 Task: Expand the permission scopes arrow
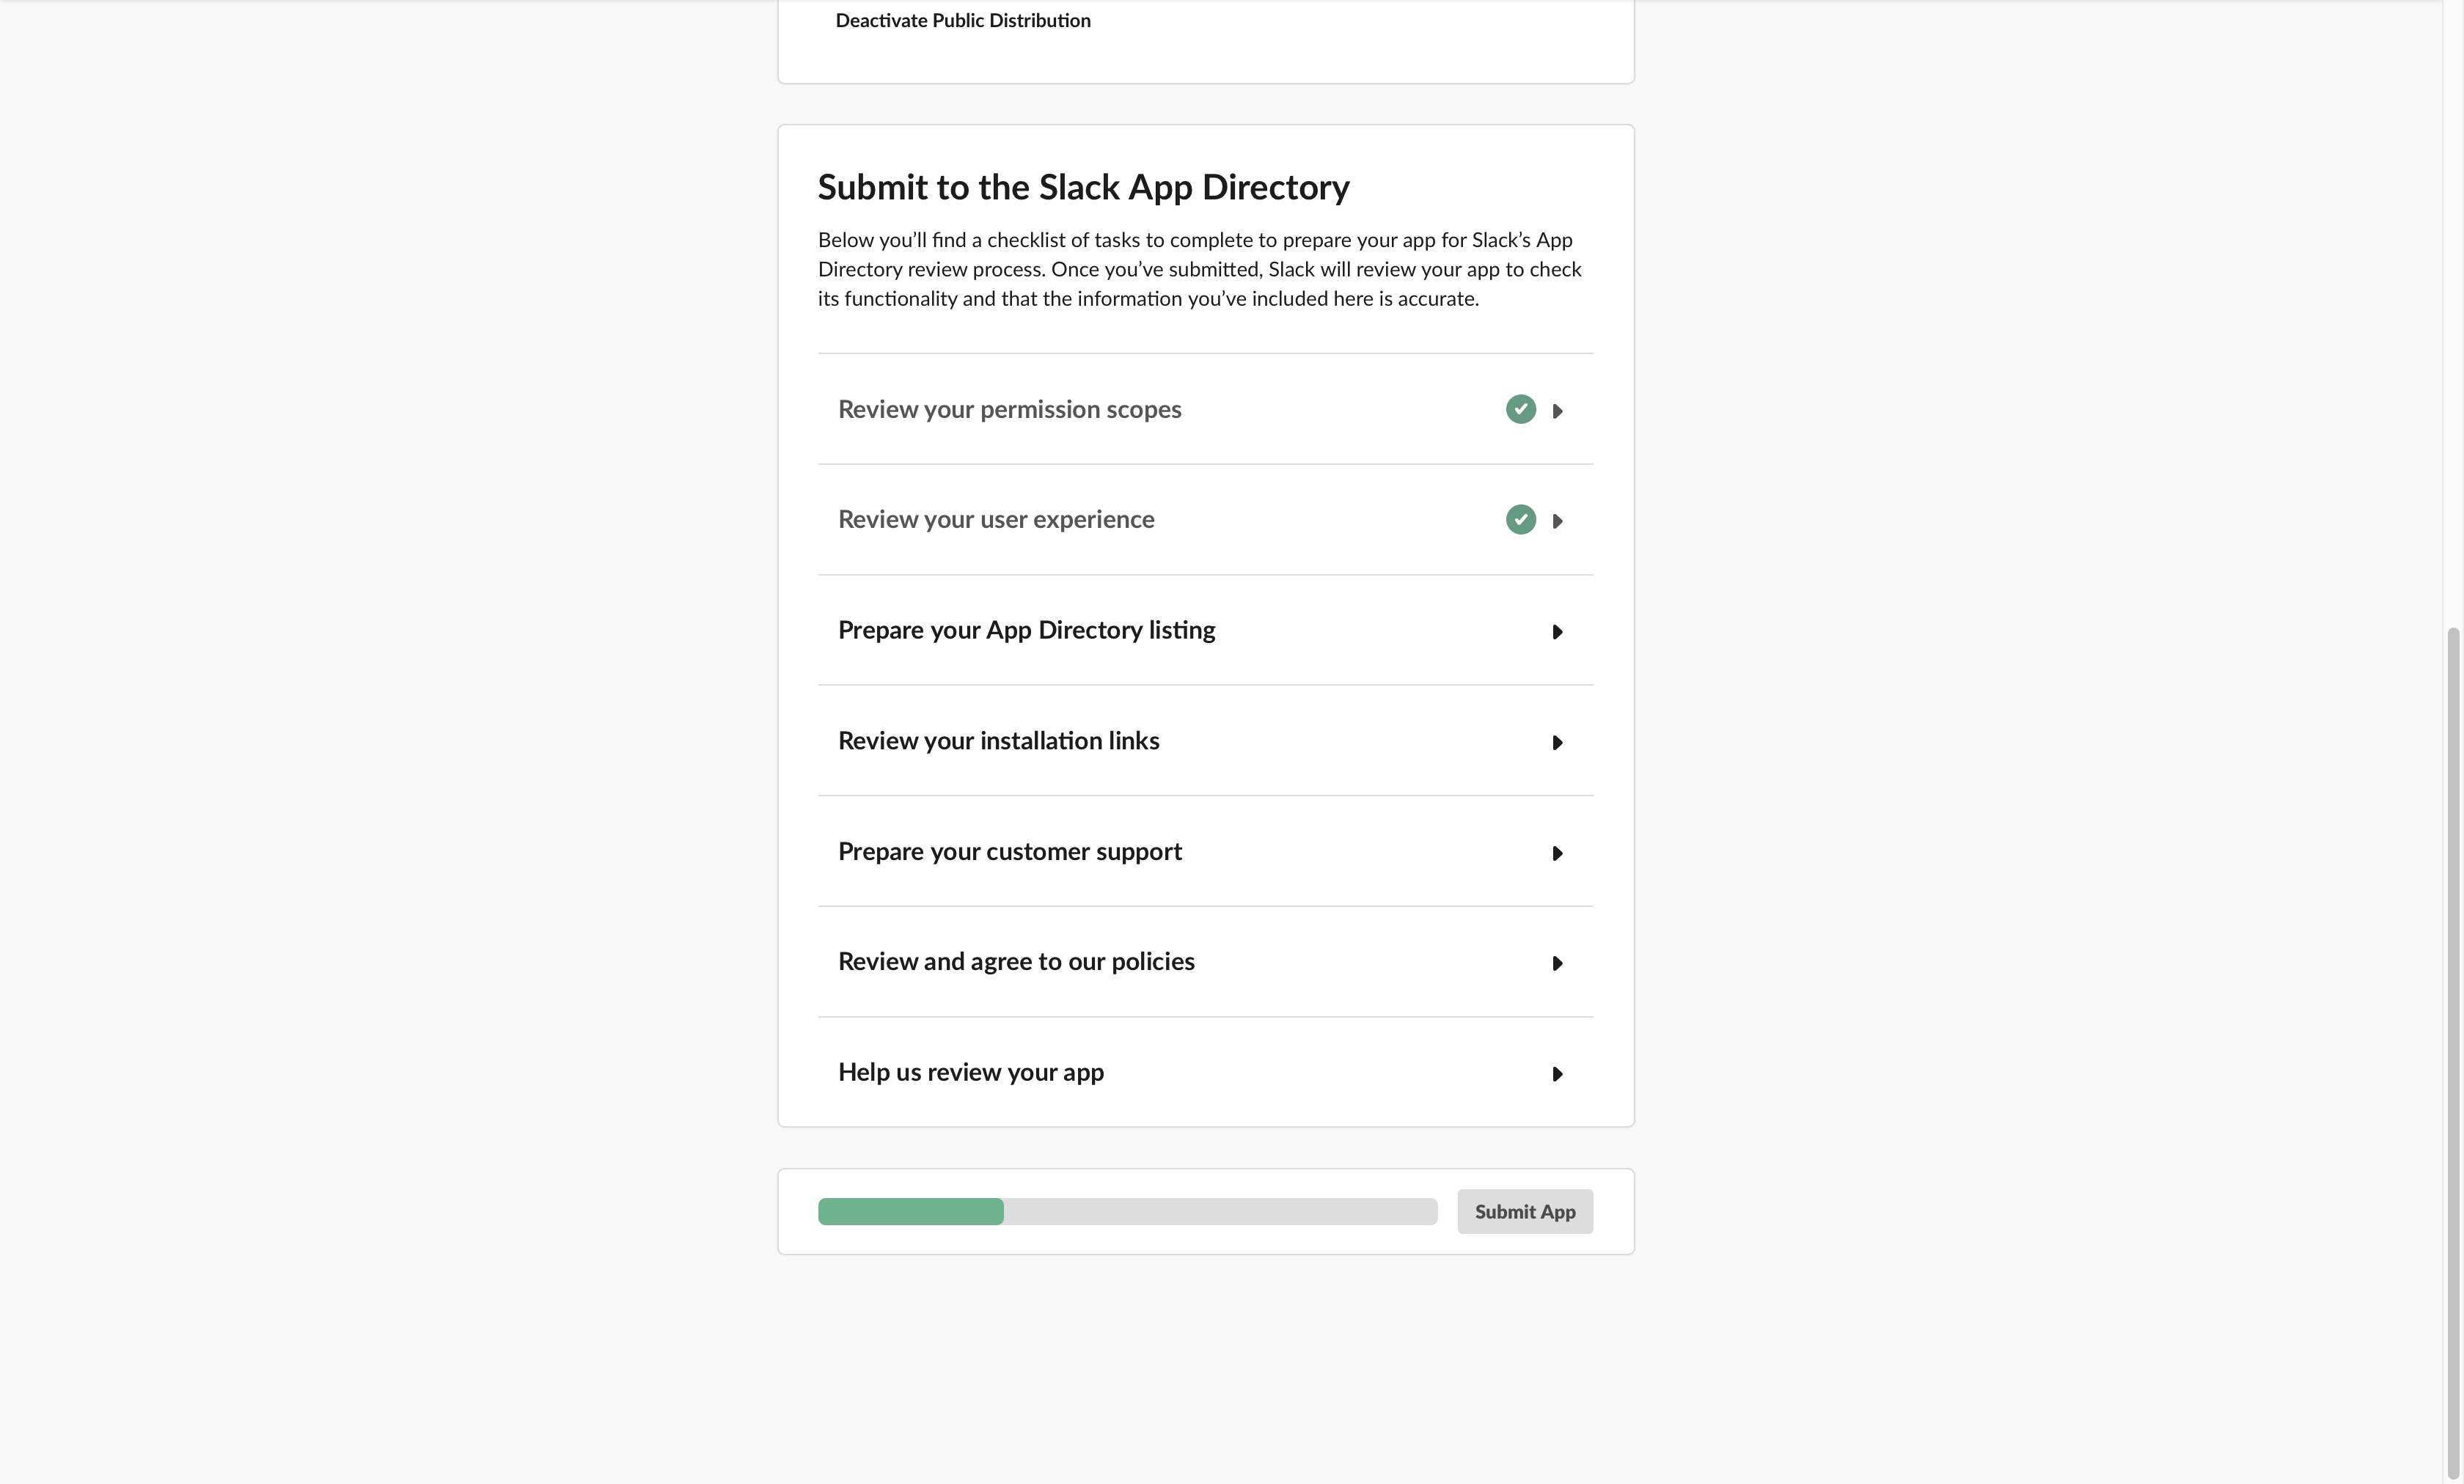(1557, 411)
